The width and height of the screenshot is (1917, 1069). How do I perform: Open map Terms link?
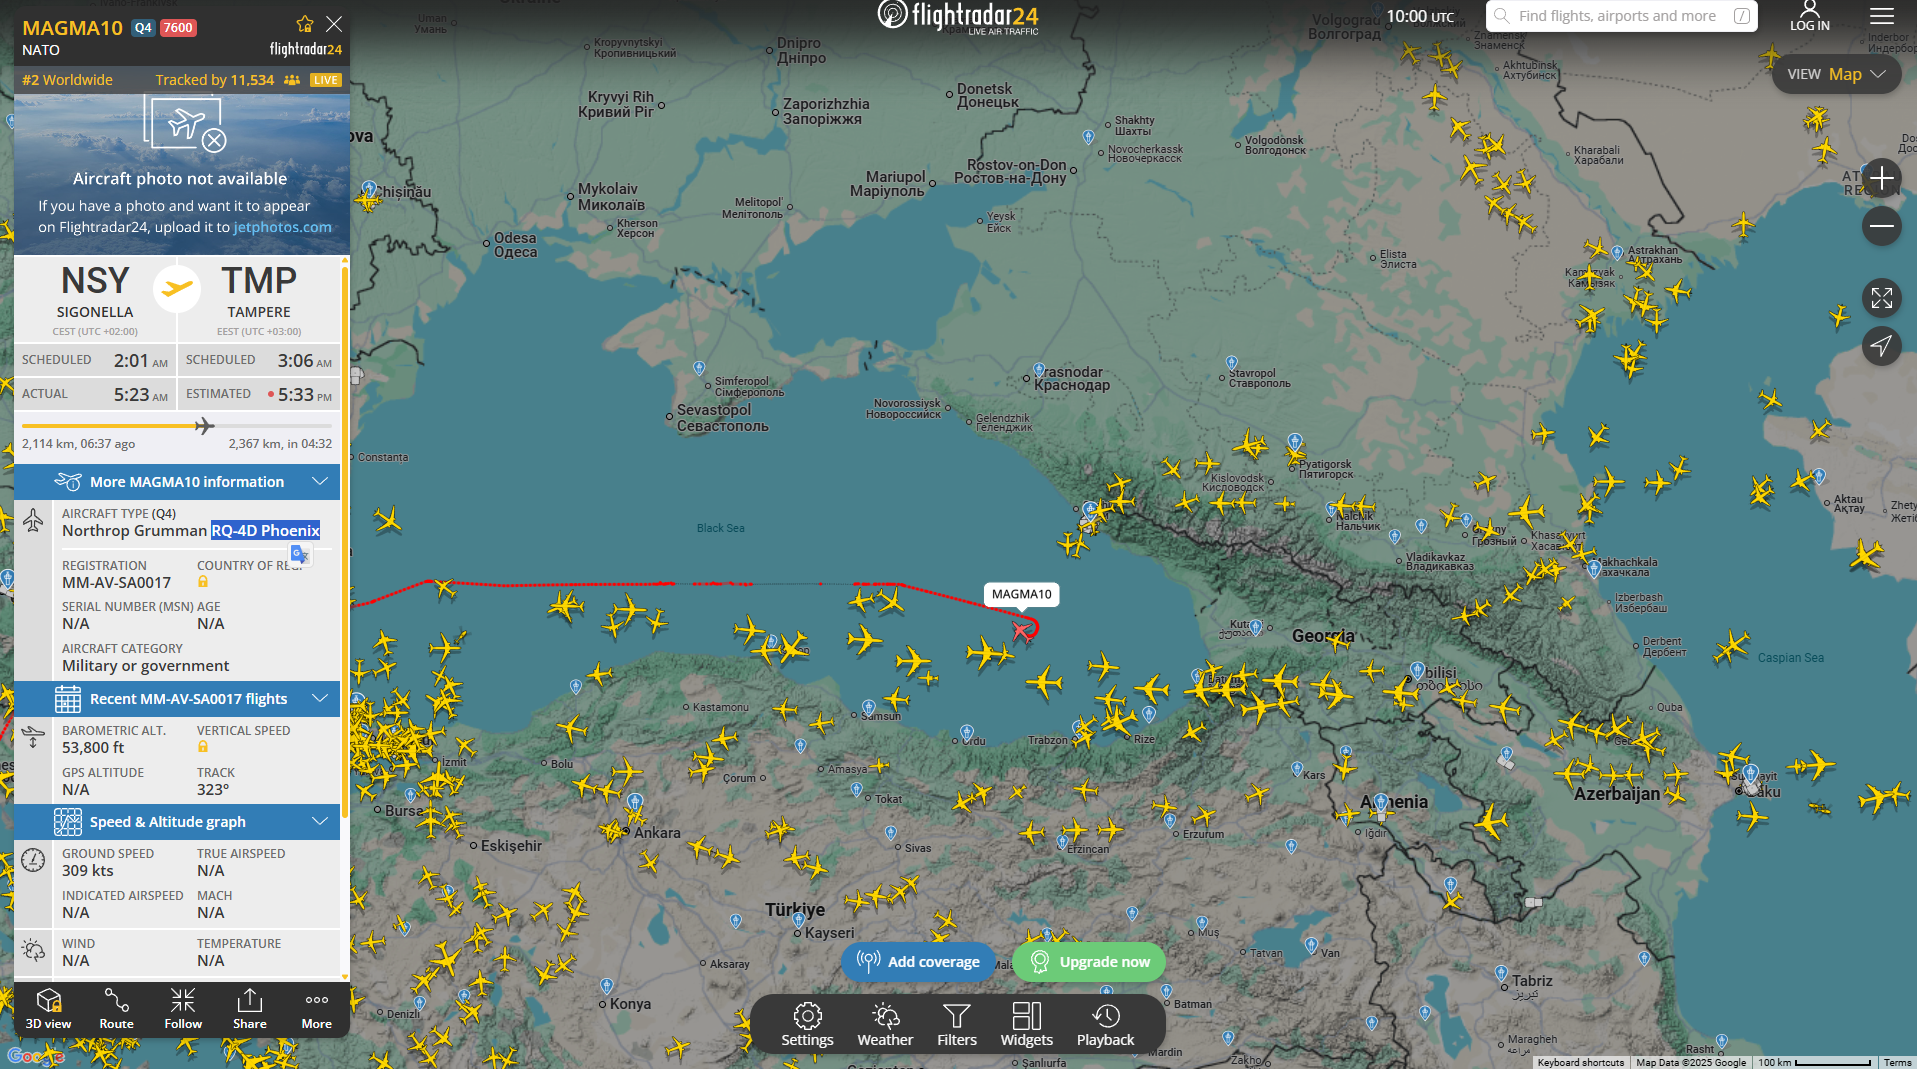pos(1897,1062)
